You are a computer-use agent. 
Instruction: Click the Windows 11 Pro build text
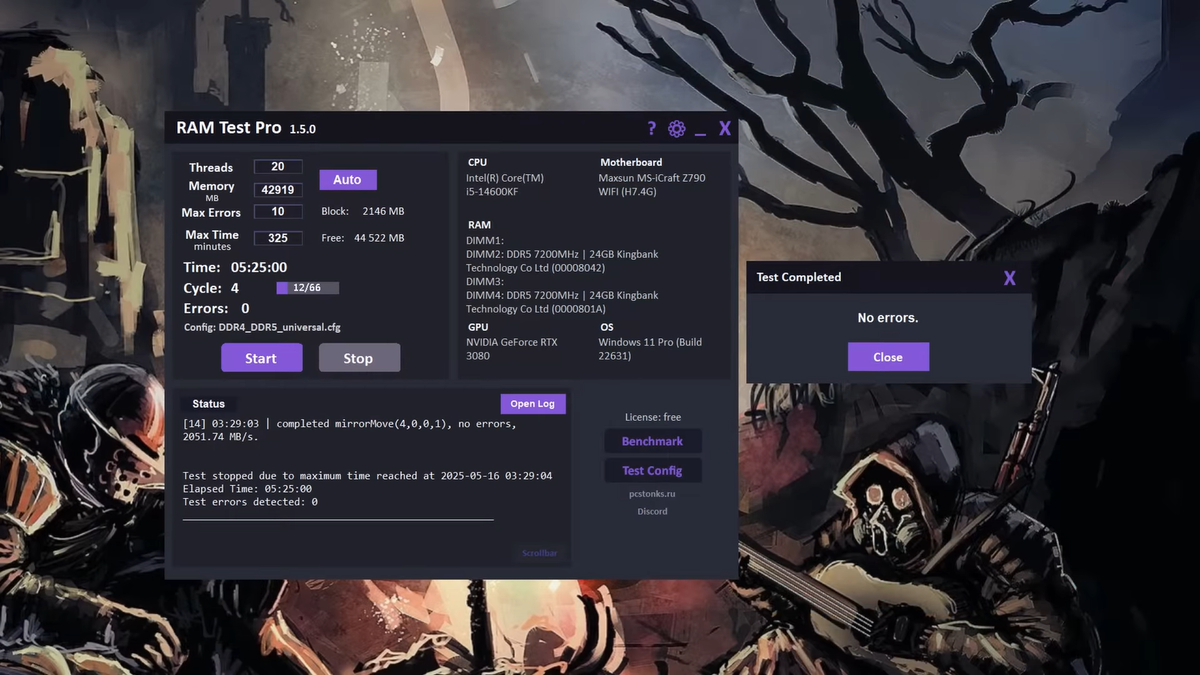[x=650, y=349]
